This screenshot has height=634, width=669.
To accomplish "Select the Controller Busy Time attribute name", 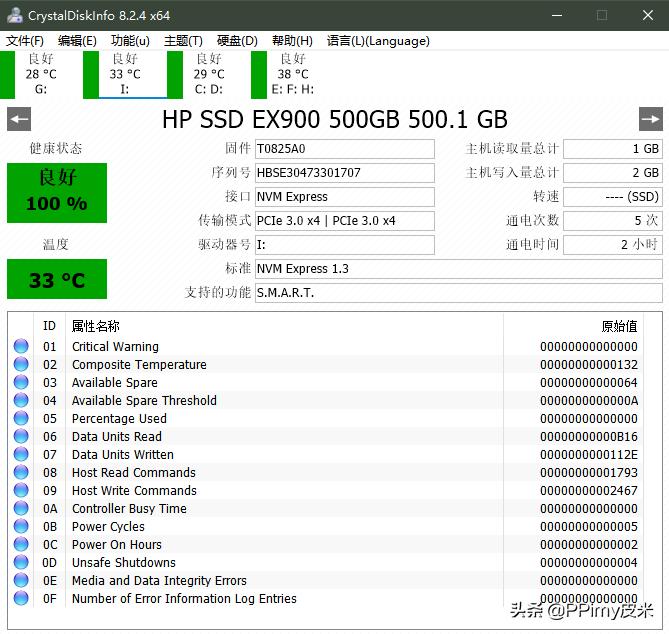I will [129, 509].
